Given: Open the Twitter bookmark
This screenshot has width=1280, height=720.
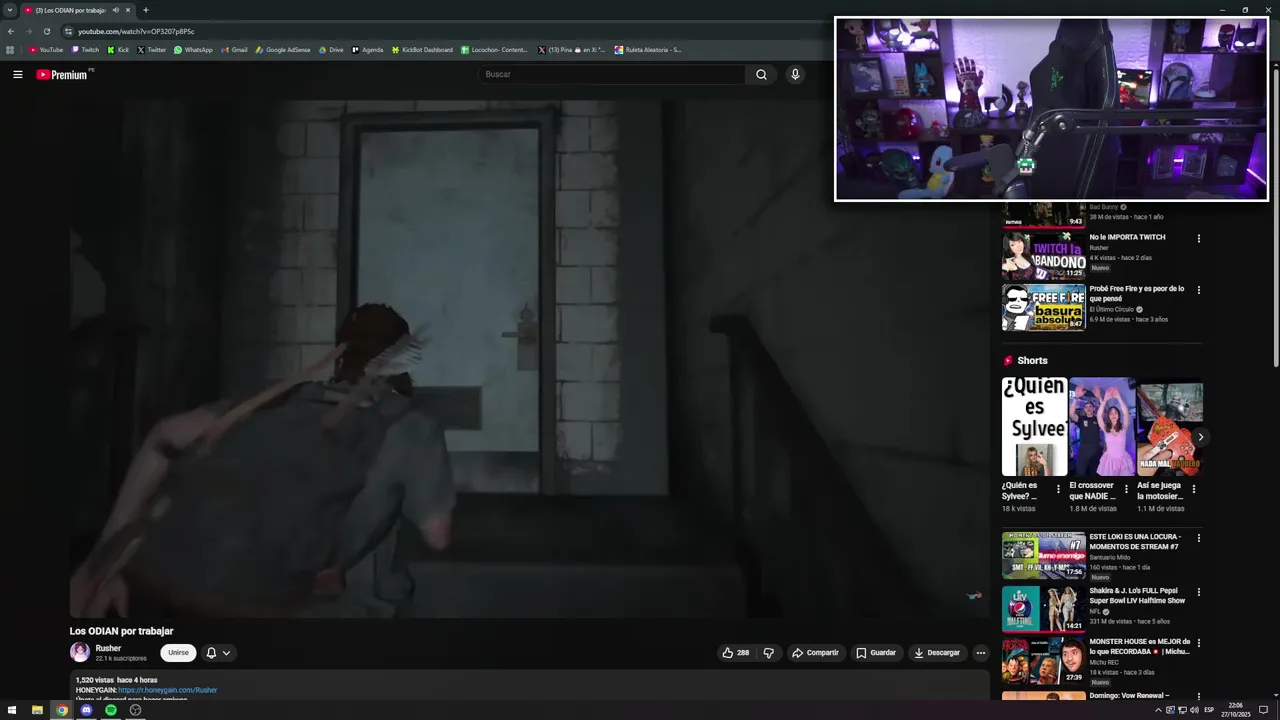Looking at the screenshot, I should tap(152, 50).
